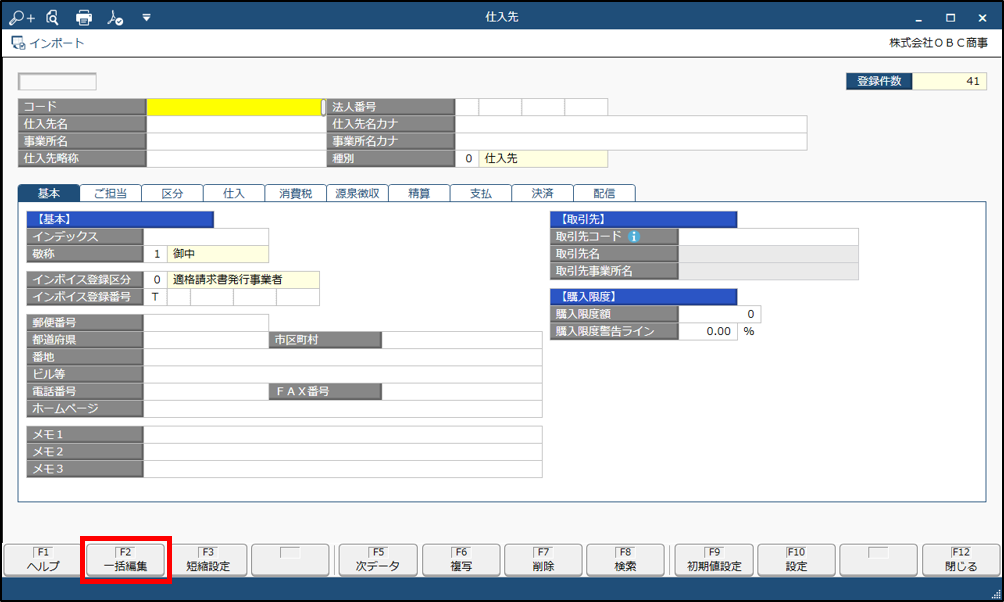Open the 決済 tab
Viewport: 1004px width, 602px height.
[542, 193]
